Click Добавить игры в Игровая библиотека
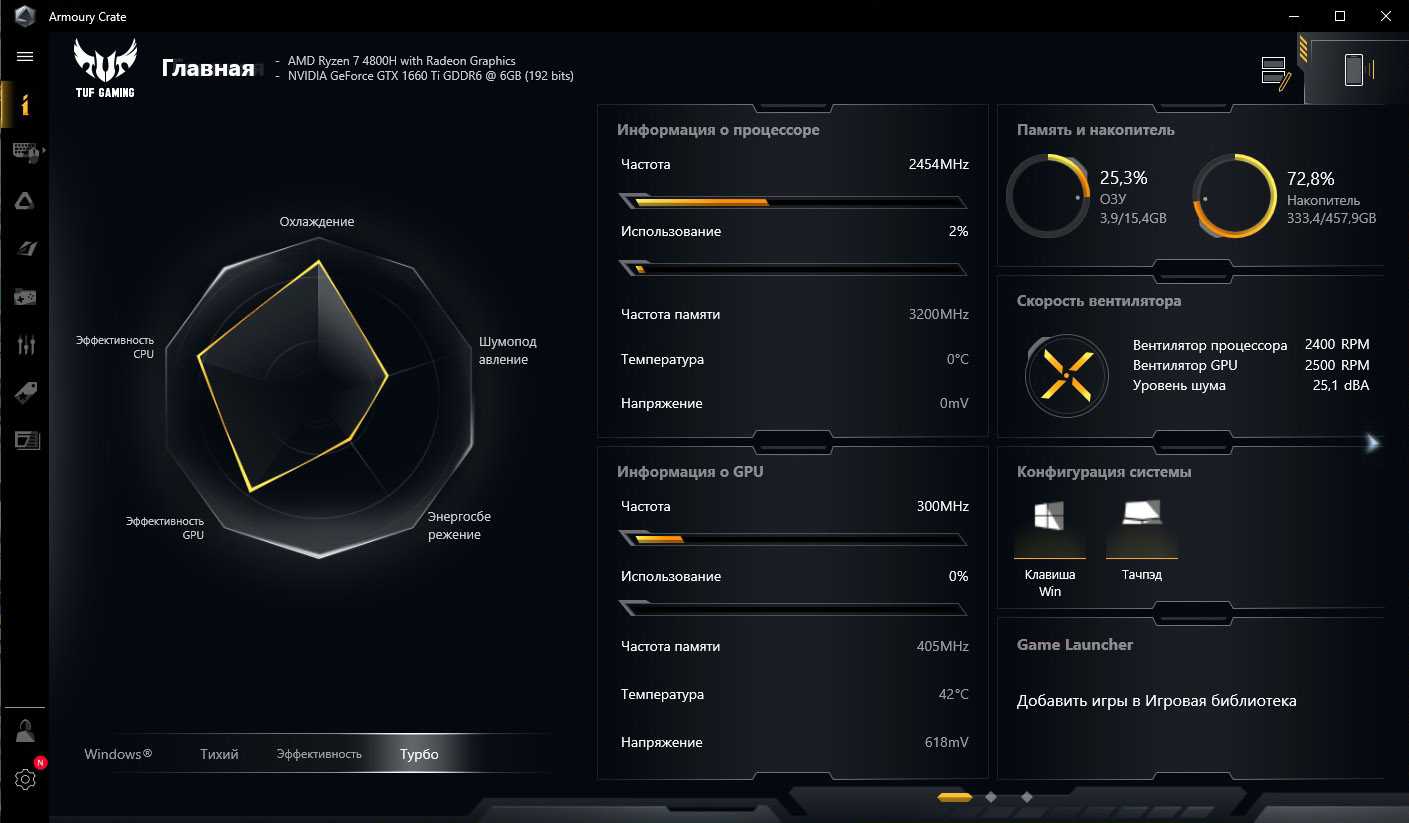Viewport: 1409px width, 823px height. (1156, 701)
